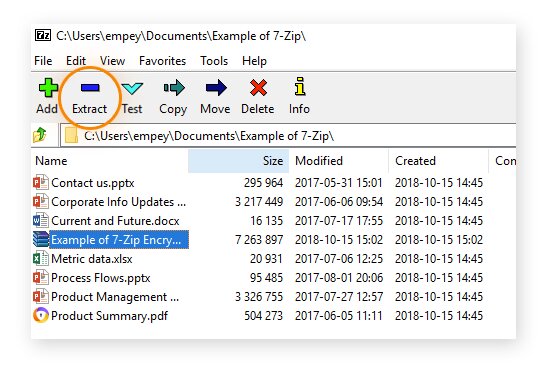Click the Info yellow icon
Viewport: 547px width, 367px height.
pyautogui.click(x=300, y=86)
